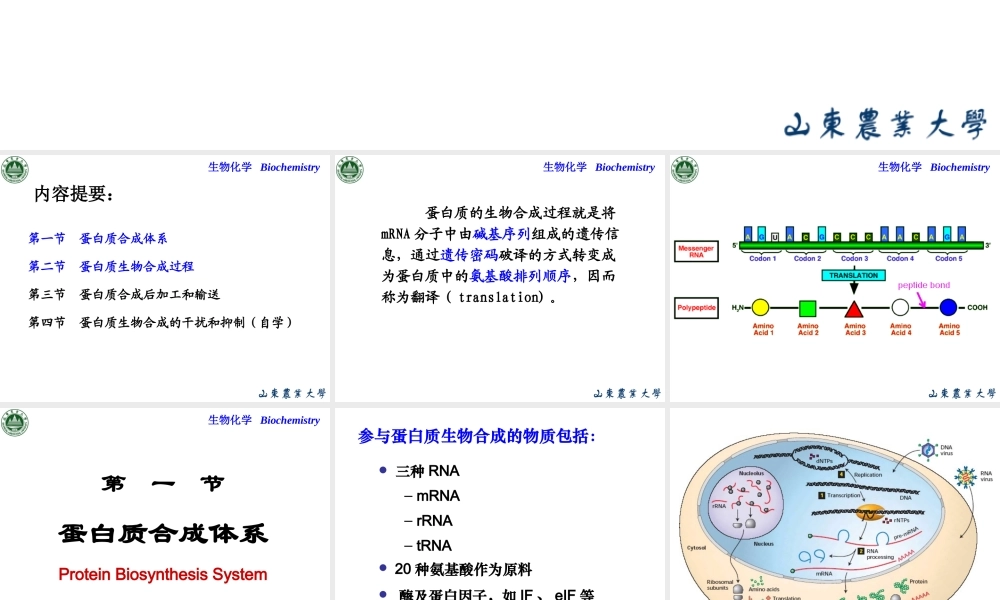The width and height of the screenshot is (1000, 600).
Task: Click the university logo on slide one
Action: coord(14,170)
